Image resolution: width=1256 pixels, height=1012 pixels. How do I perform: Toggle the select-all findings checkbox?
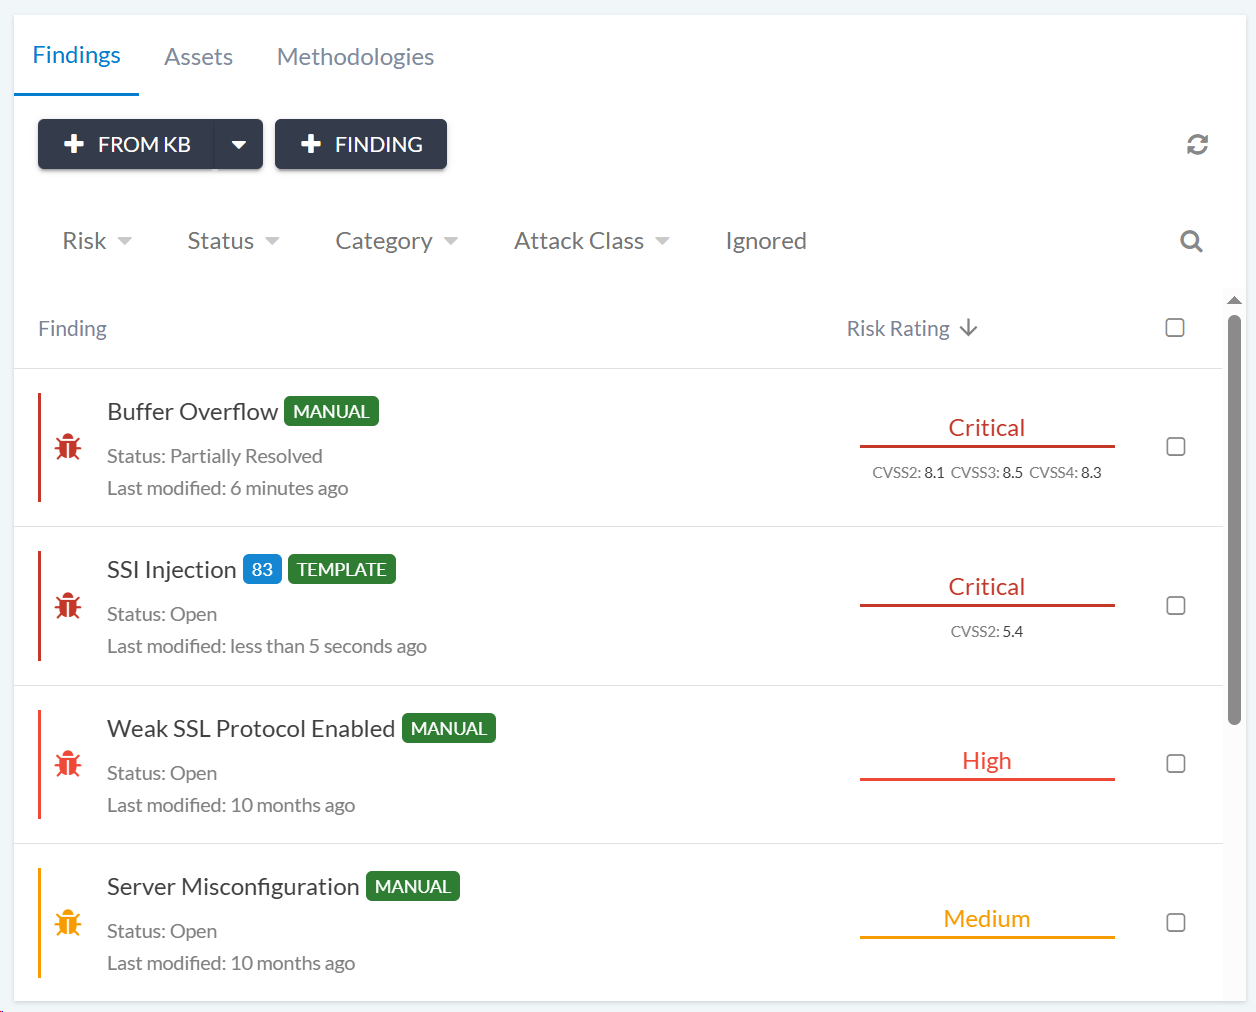1175,328
